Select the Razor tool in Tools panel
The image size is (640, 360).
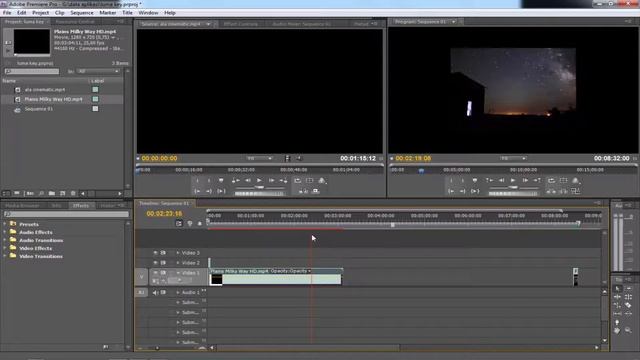point(628,305)
